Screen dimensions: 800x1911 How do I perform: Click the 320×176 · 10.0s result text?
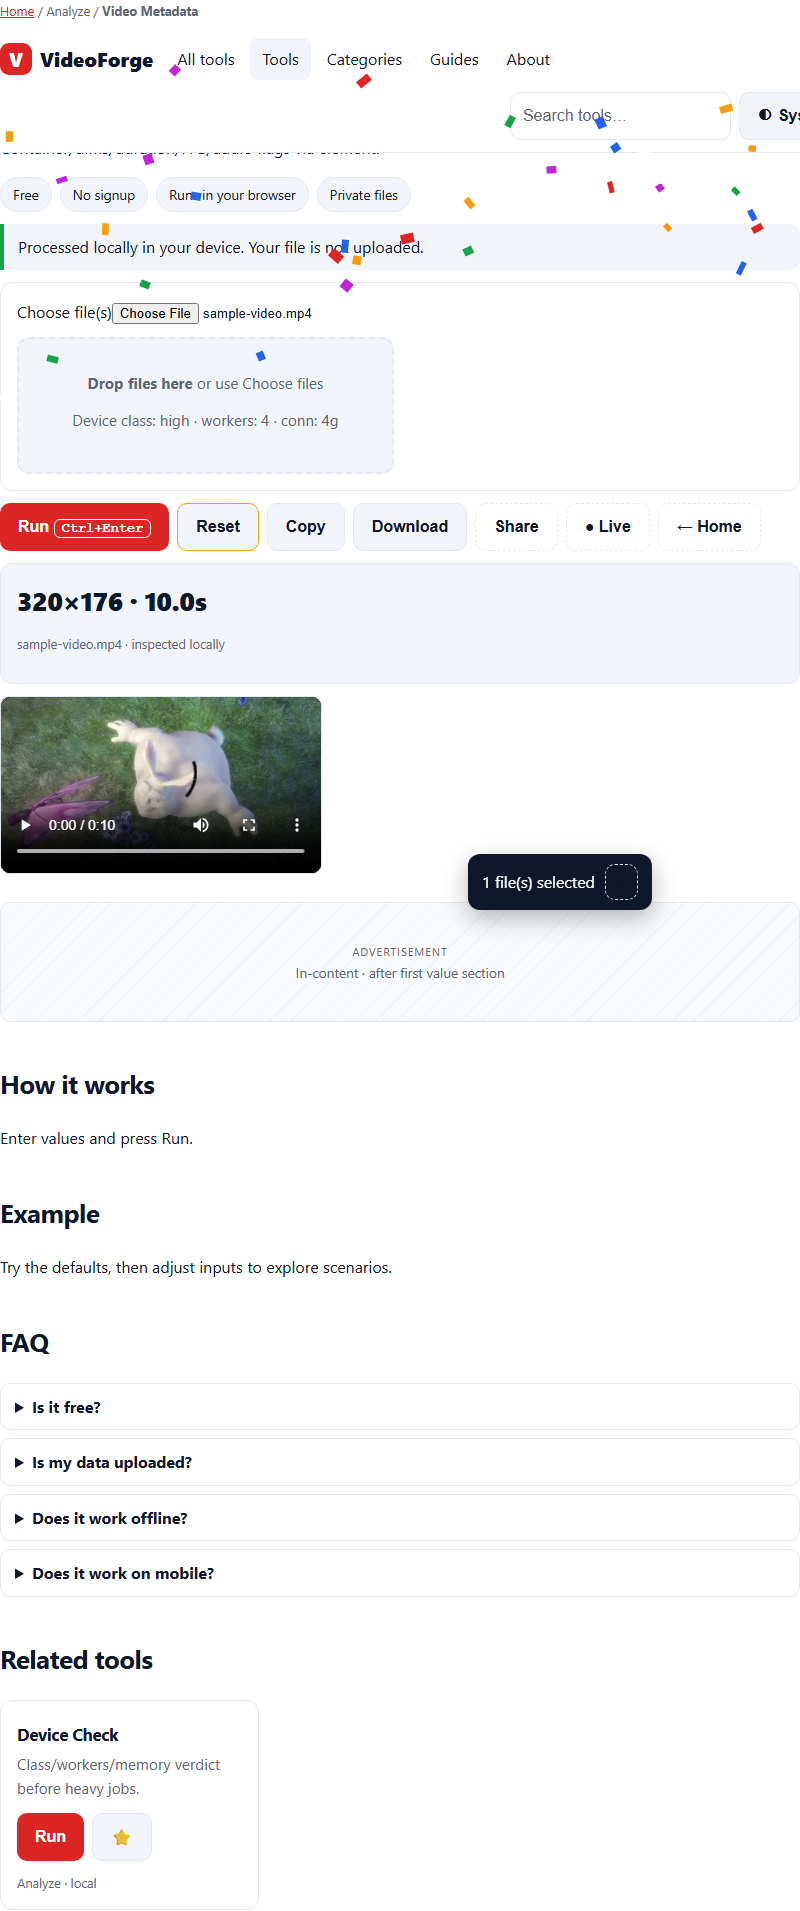tap(112, 602)
